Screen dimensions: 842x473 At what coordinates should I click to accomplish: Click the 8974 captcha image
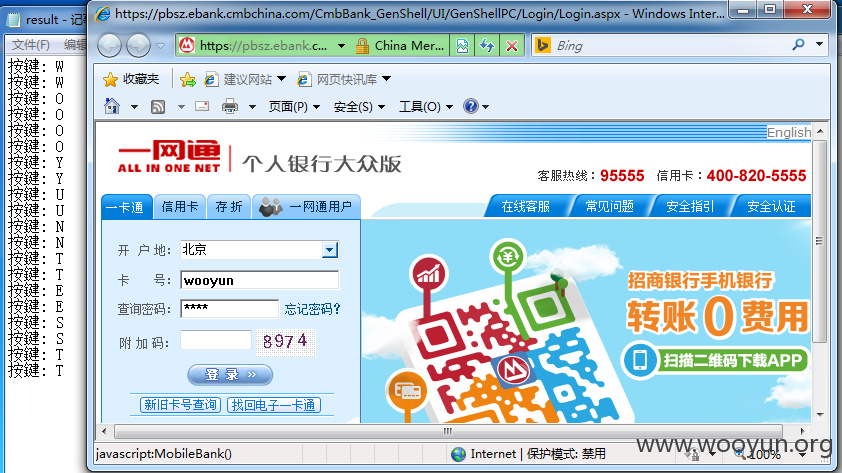(286, 341)
